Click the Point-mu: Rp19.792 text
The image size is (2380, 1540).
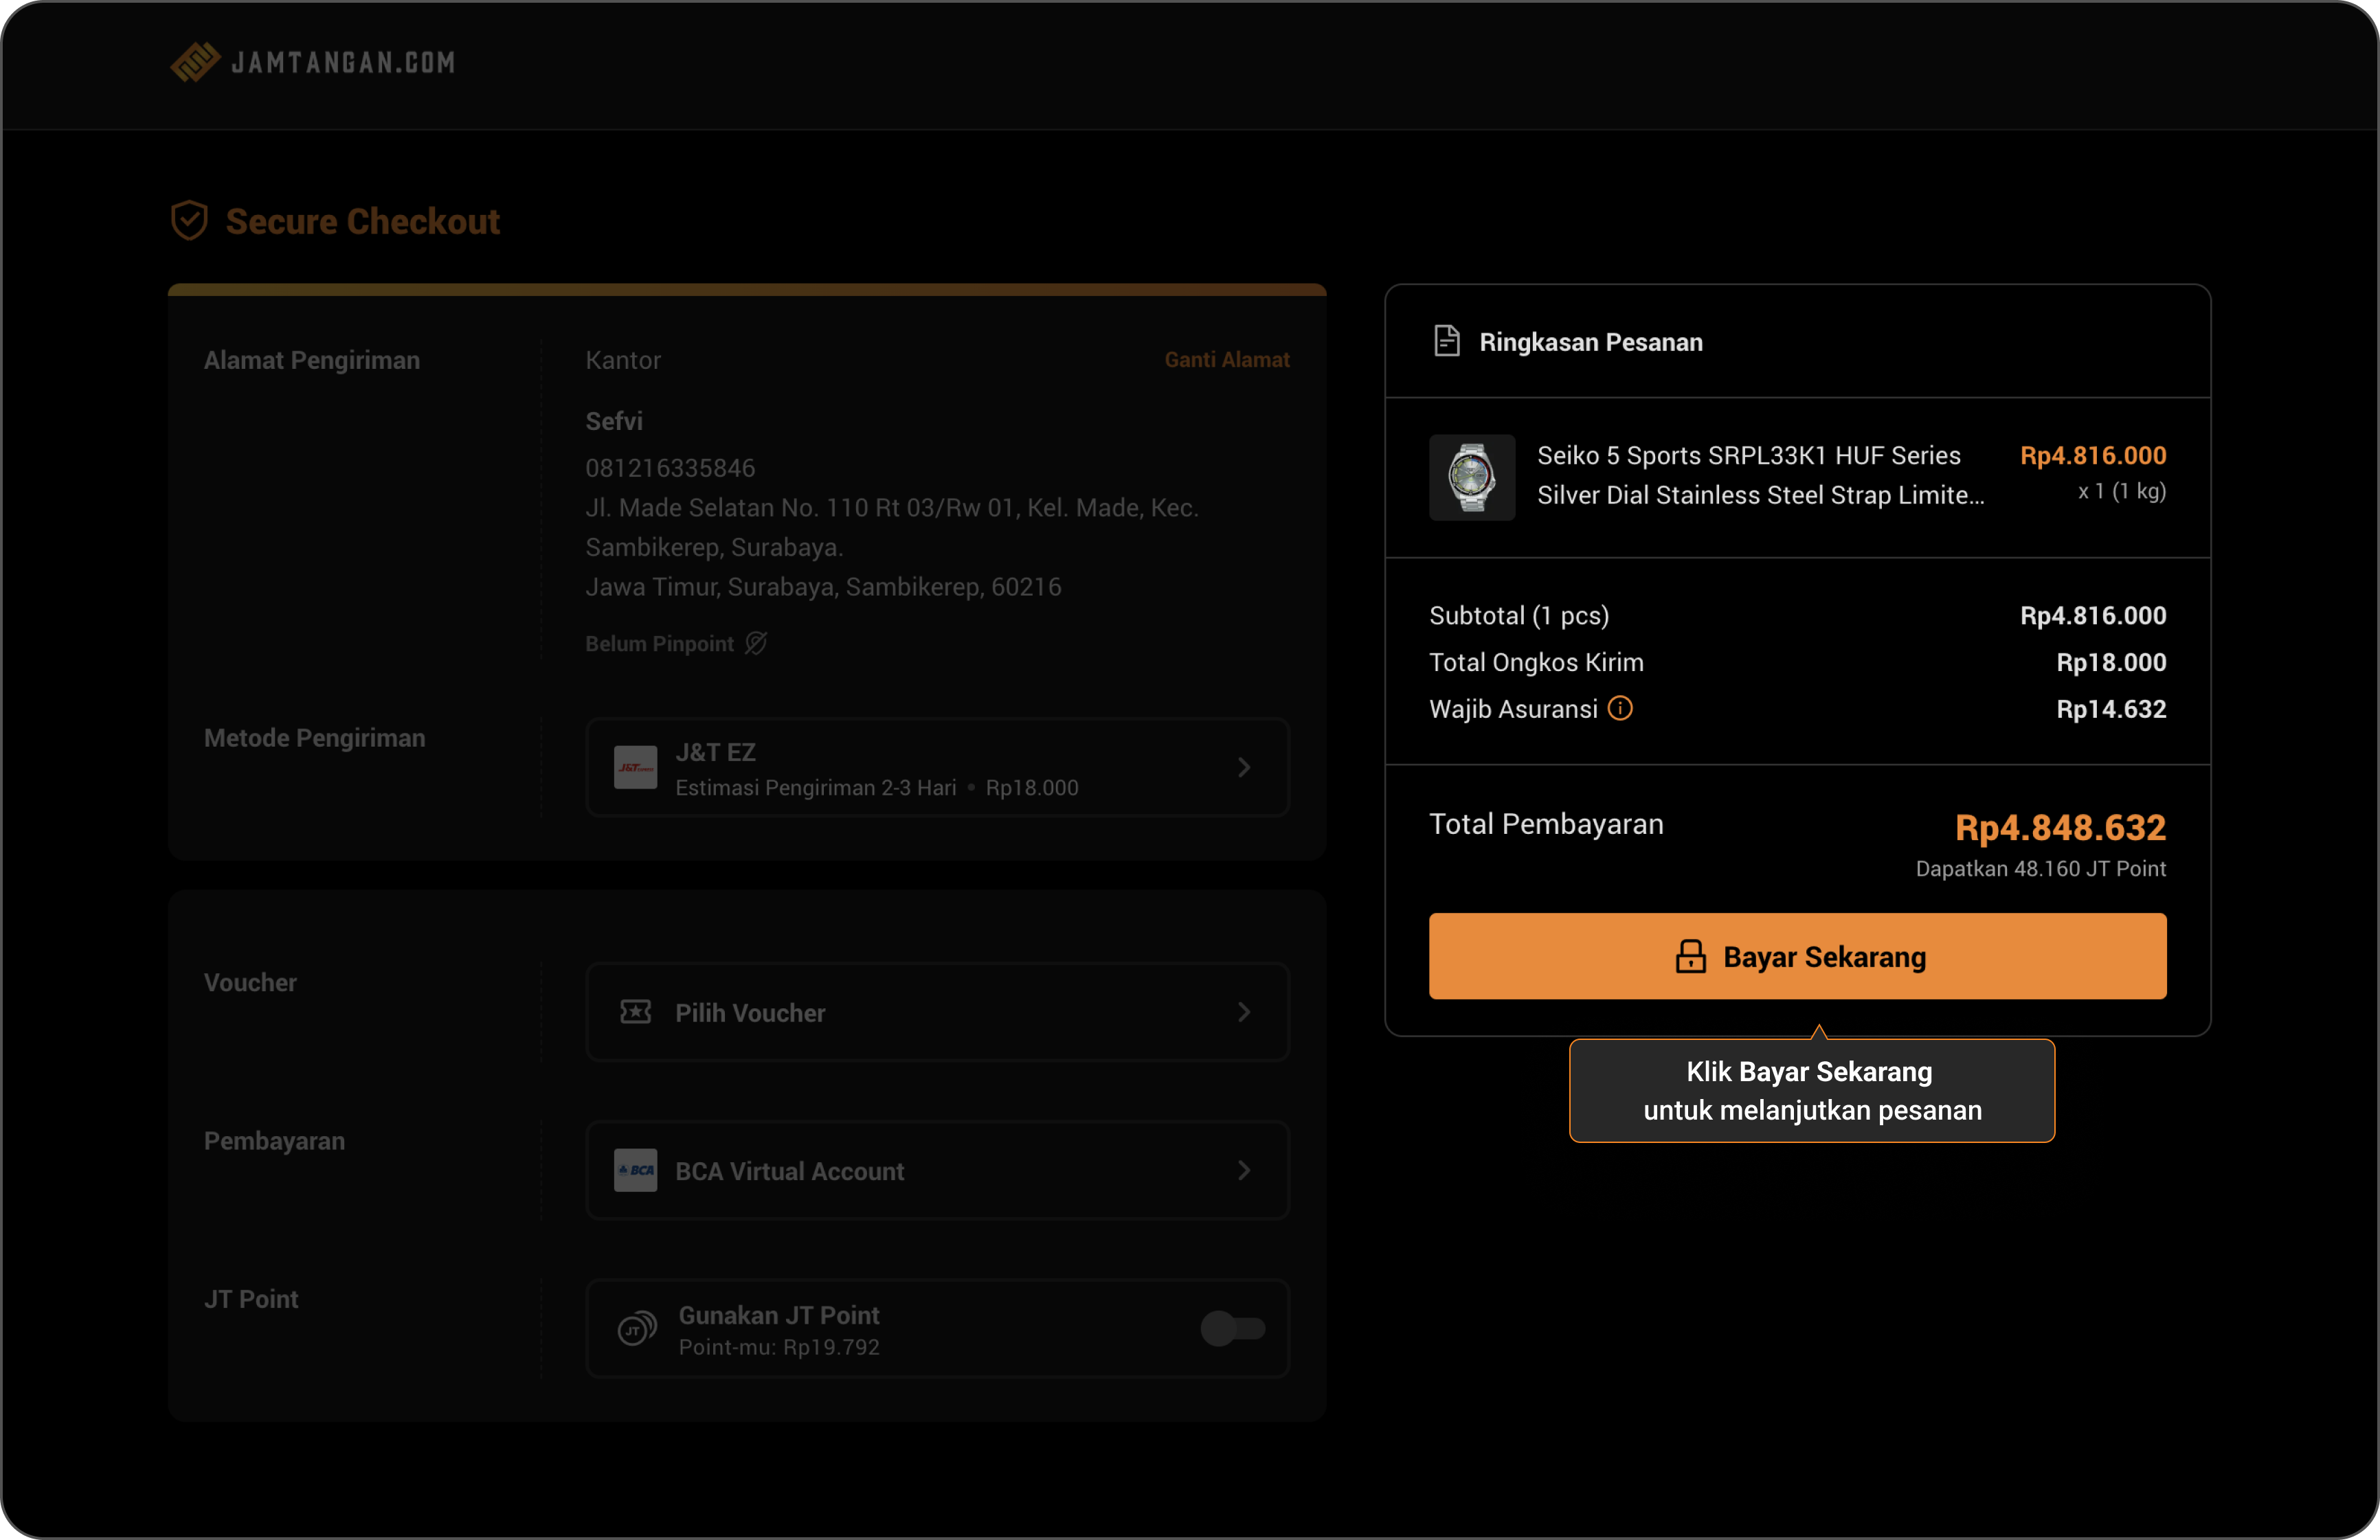click(x=779, y=1347)
